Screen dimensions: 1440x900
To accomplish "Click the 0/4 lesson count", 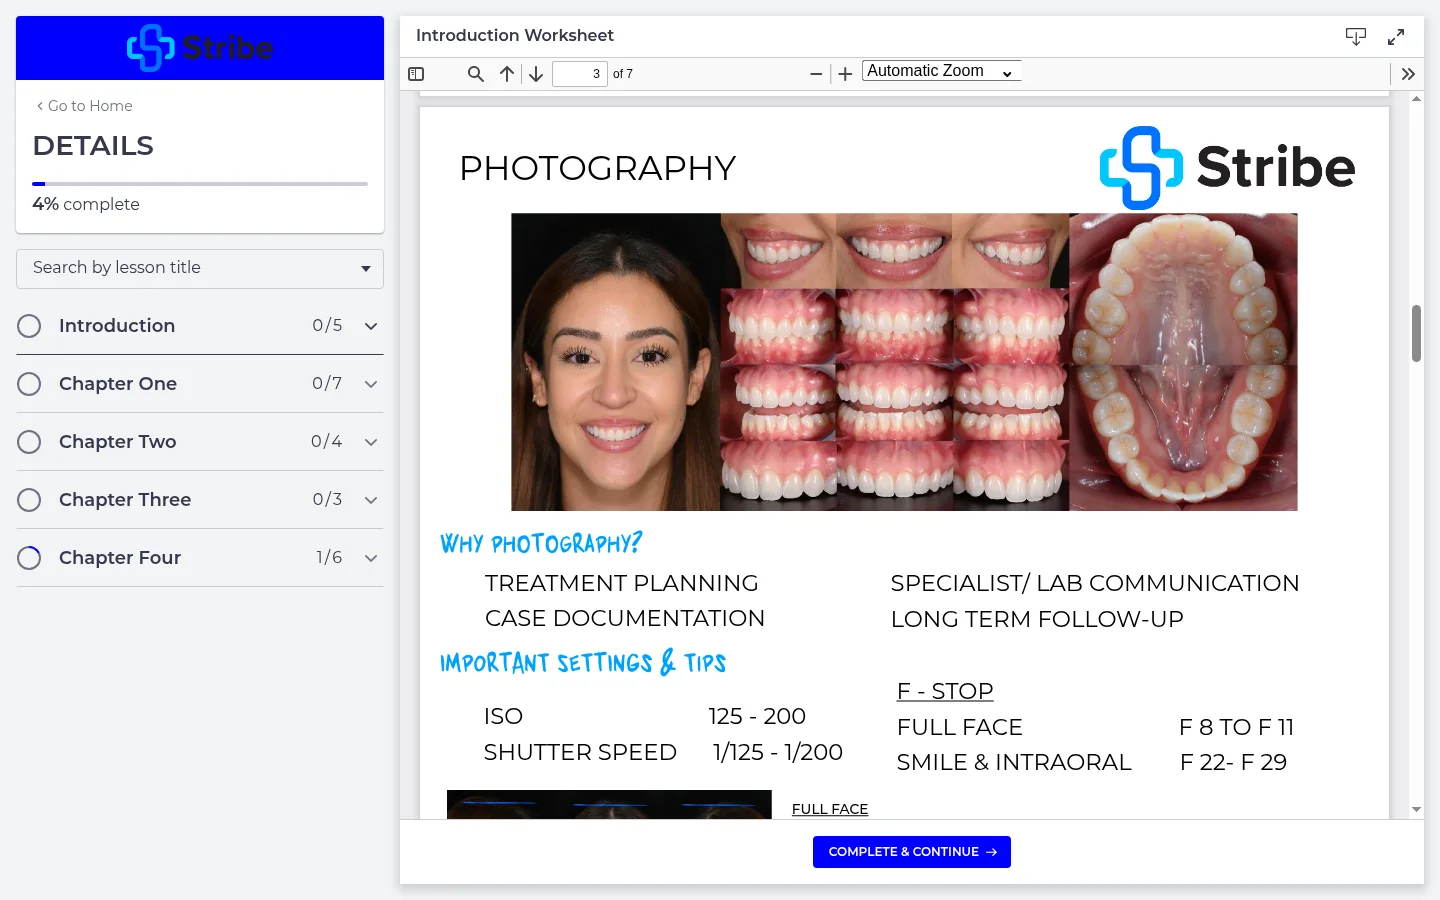I will [327, 442].
